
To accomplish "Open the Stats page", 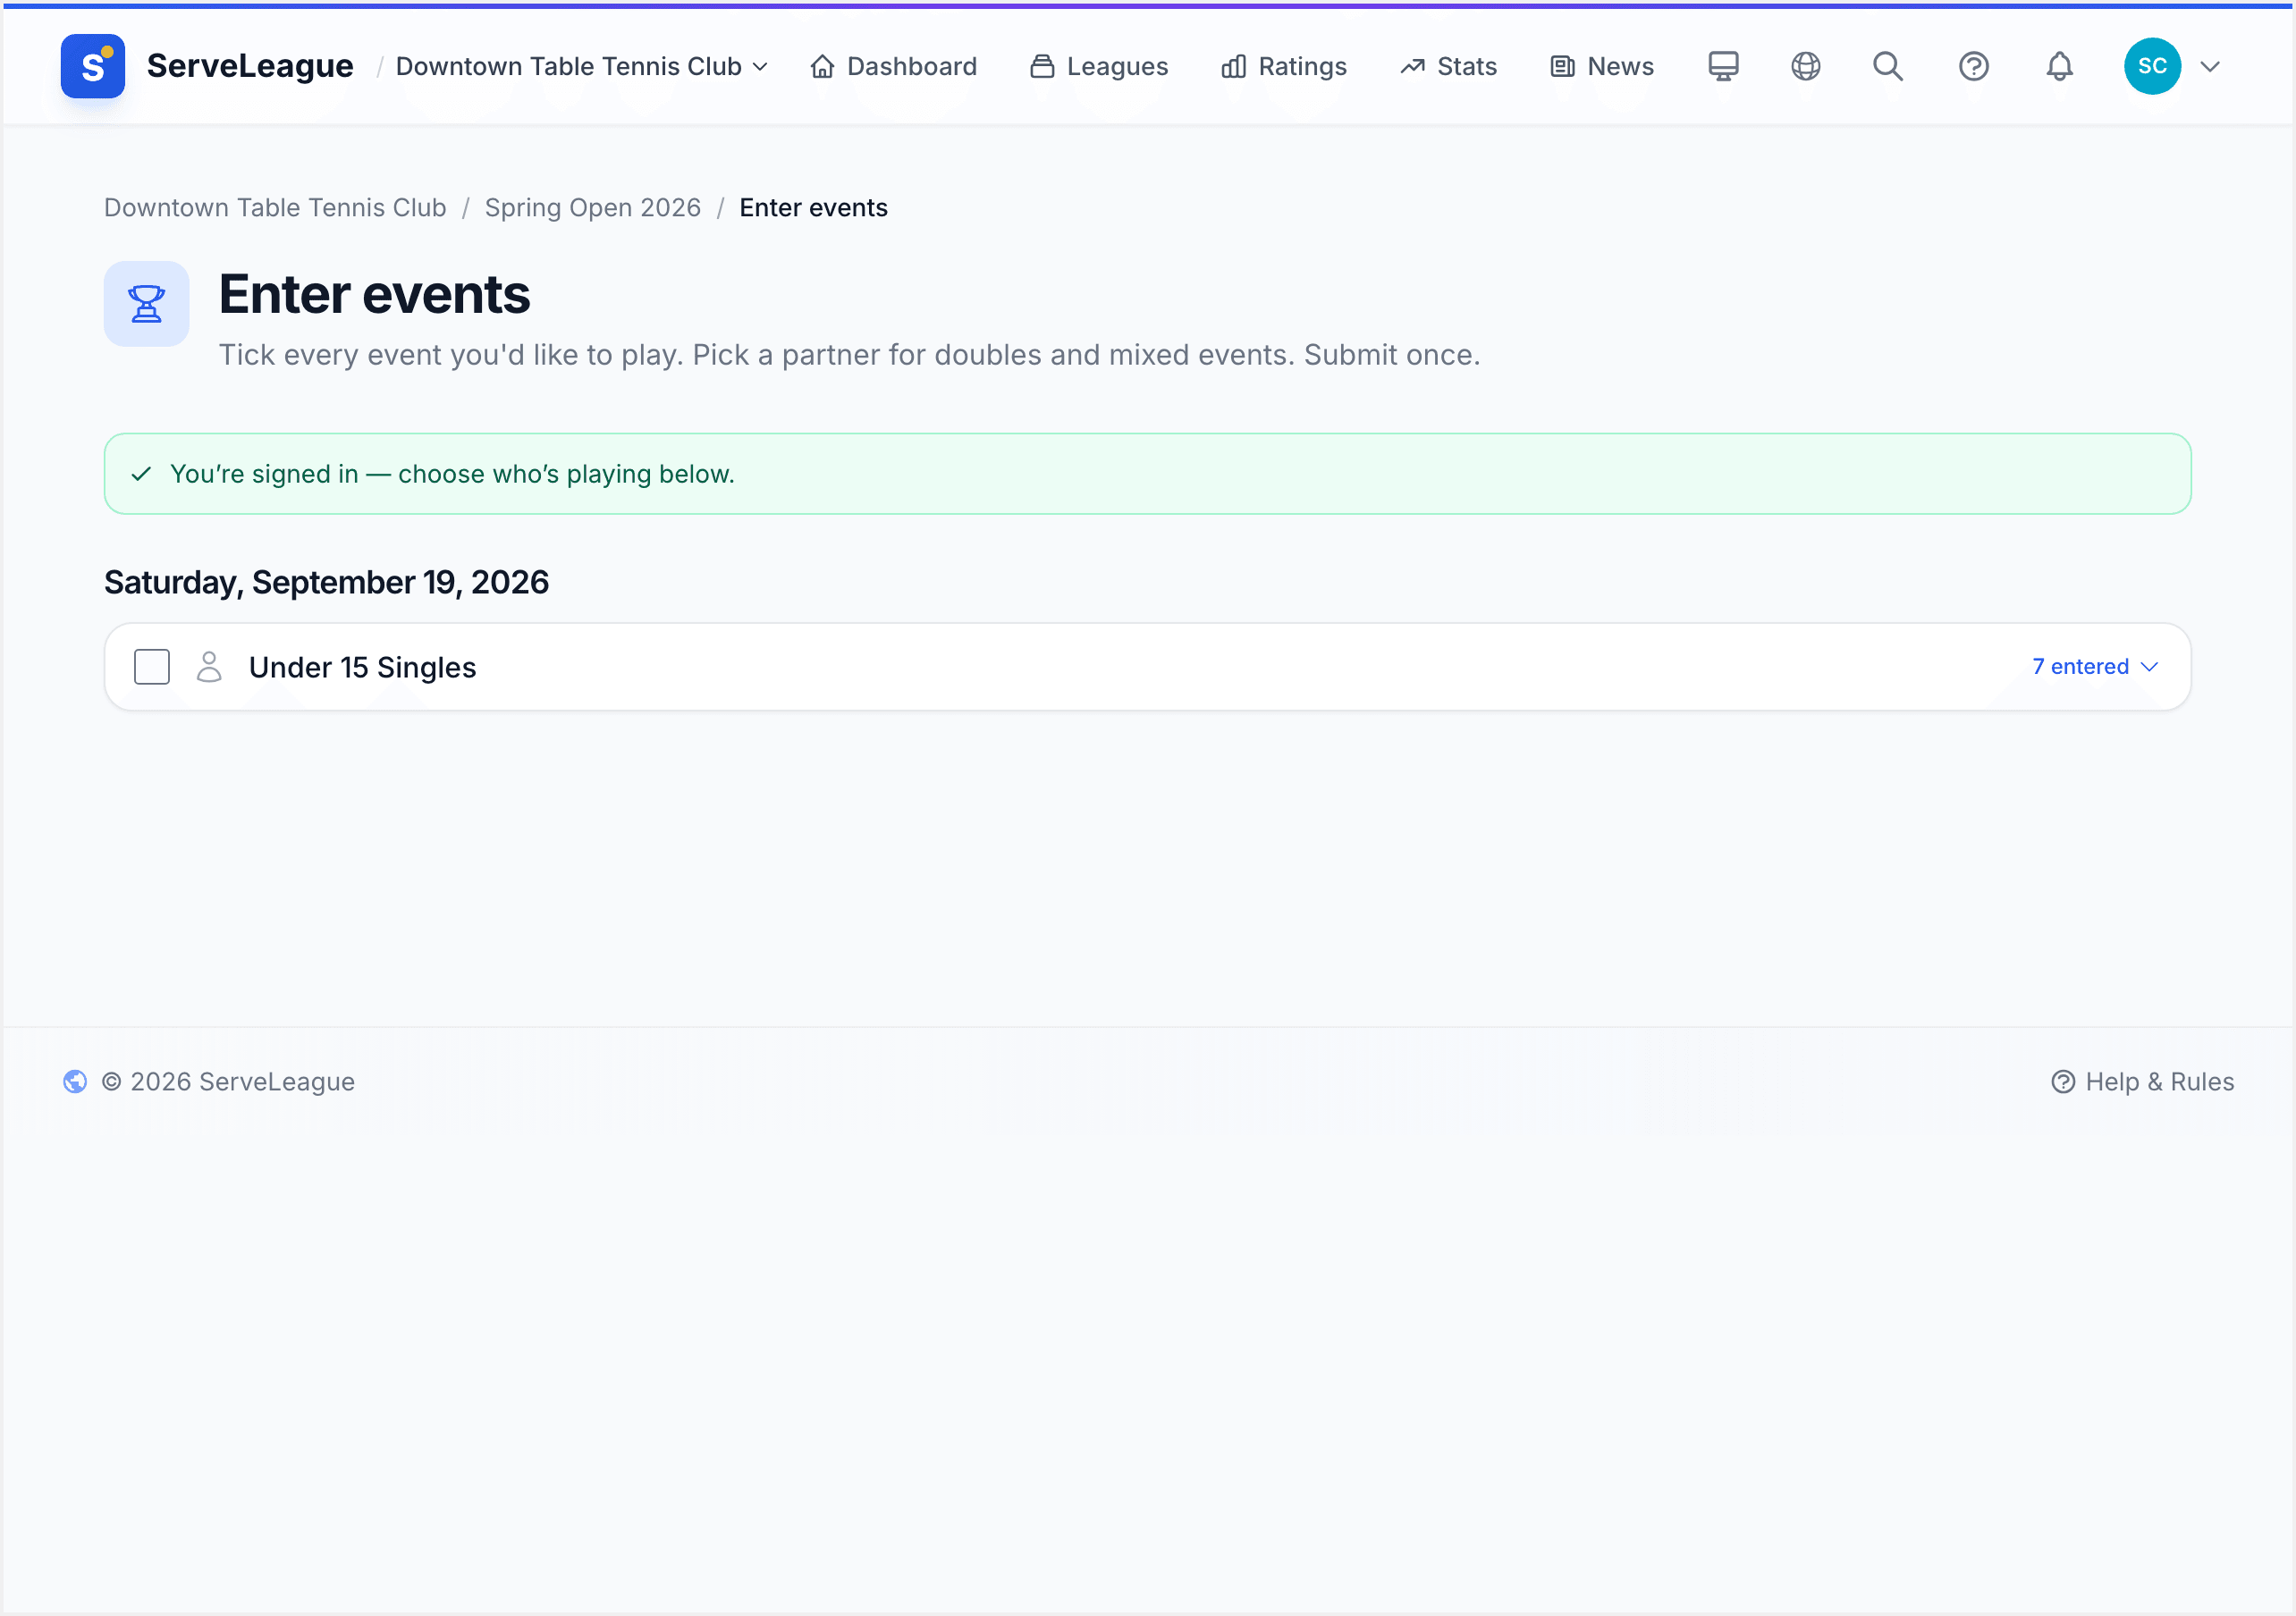I will point(1448,66).
